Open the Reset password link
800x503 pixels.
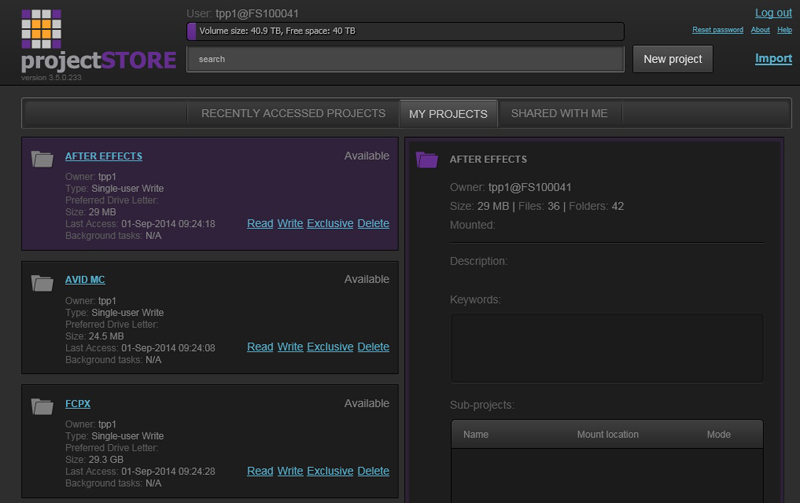[717, 30]
